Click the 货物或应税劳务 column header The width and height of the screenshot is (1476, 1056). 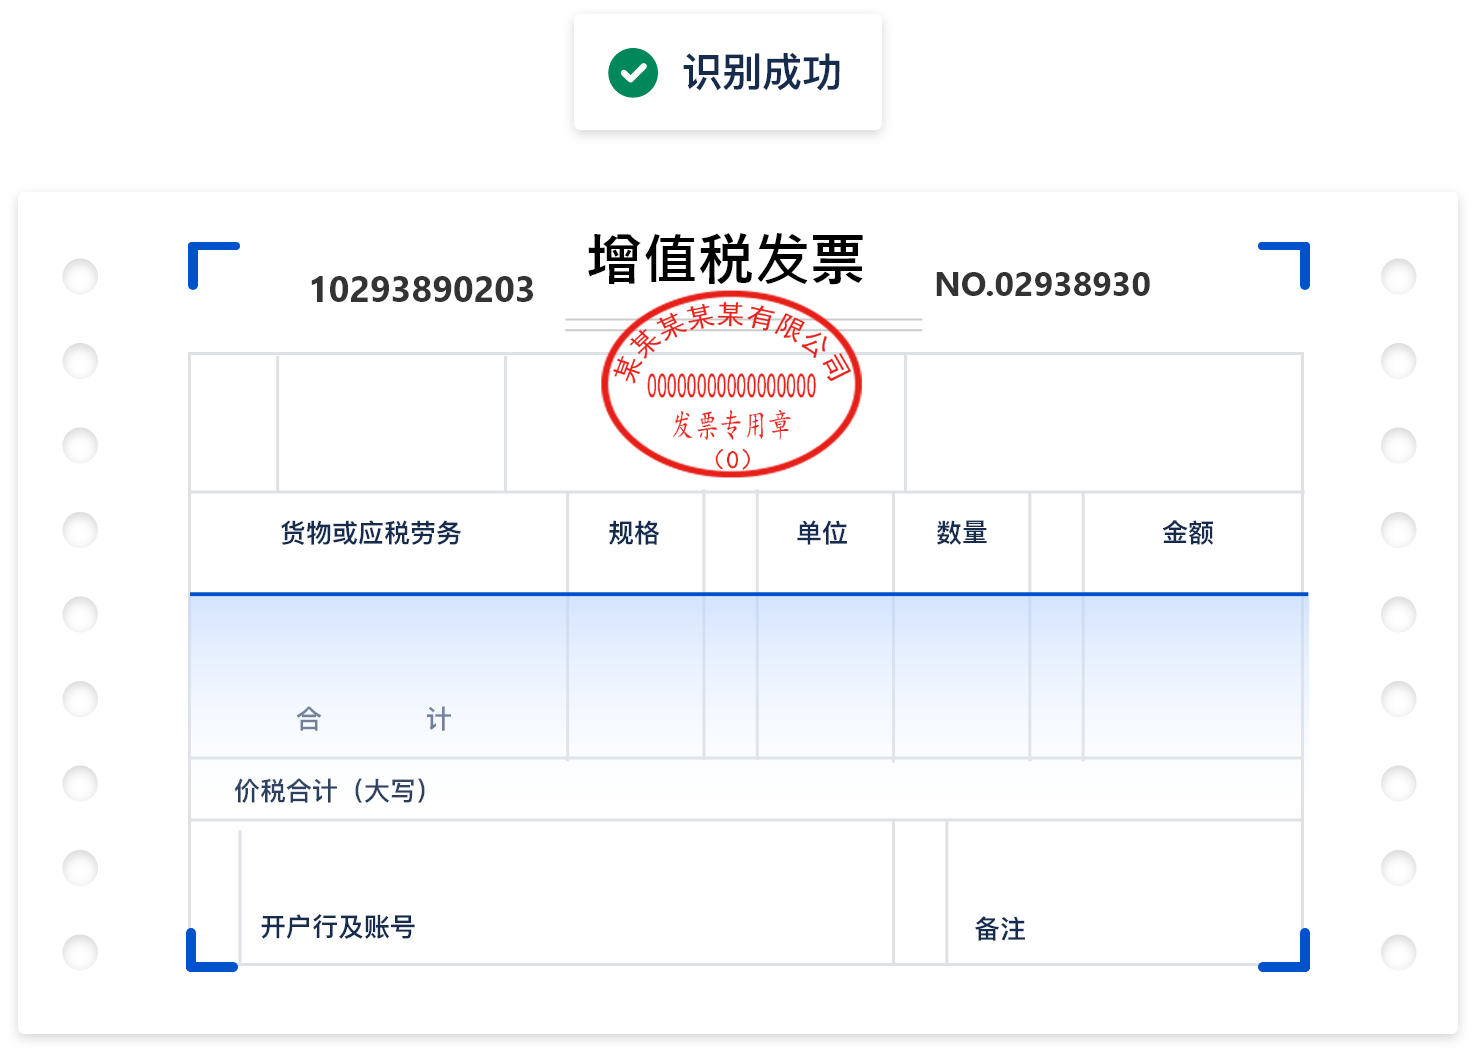[371, 533]
